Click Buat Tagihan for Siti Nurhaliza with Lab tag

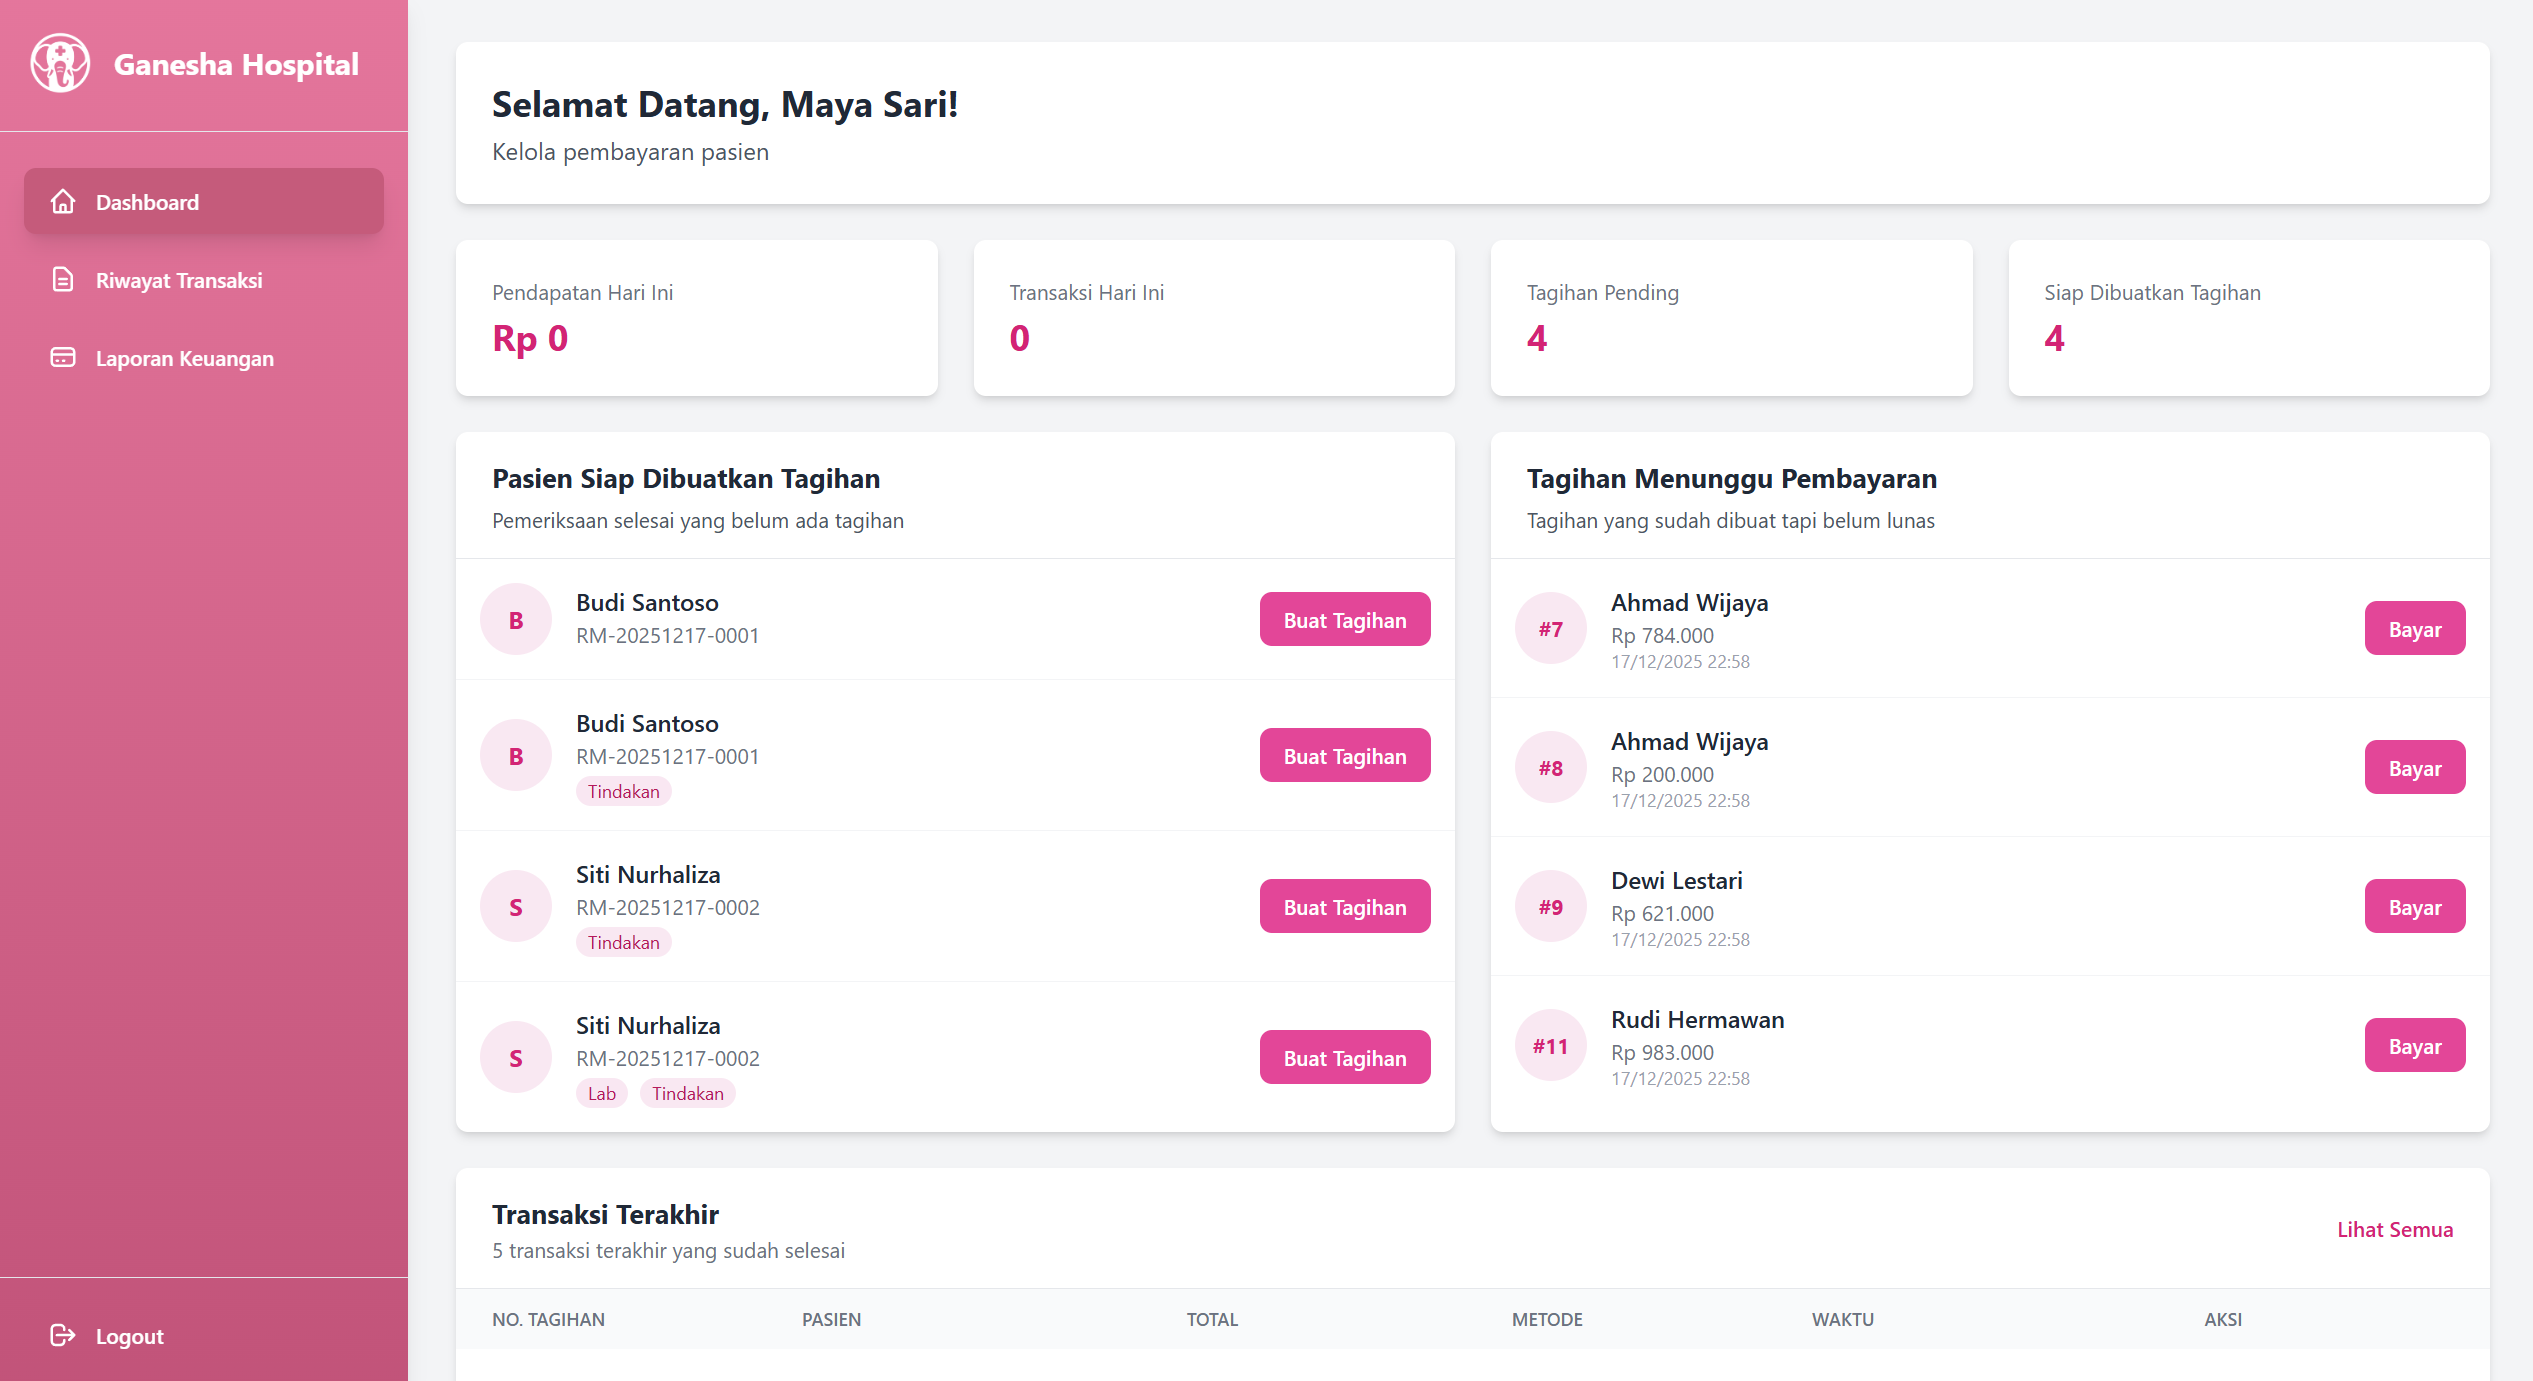(x=1344, y=1058)
